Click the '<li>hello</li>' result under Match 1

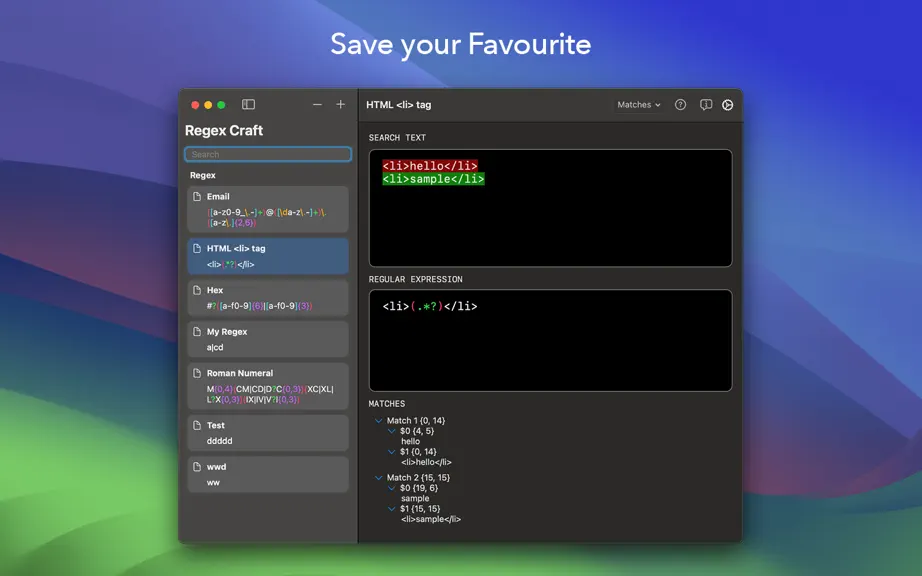(x=426, y=463)
